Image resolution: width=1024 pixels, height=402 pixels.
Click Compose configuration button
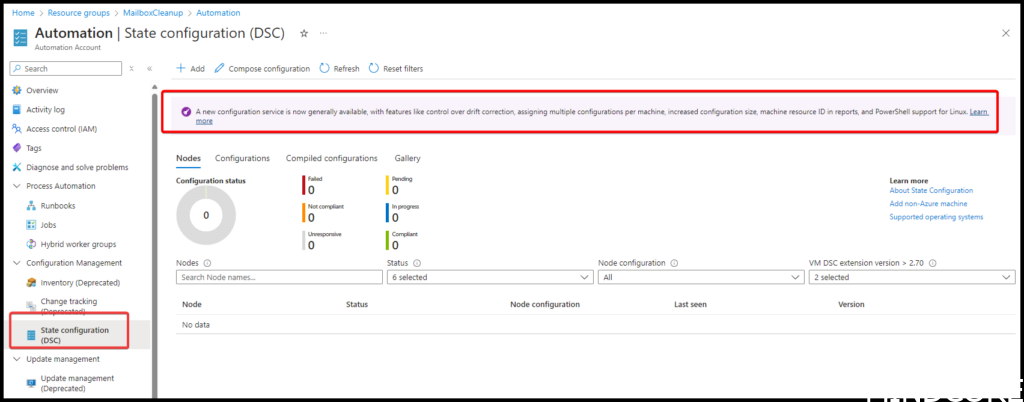coord(262,69)
